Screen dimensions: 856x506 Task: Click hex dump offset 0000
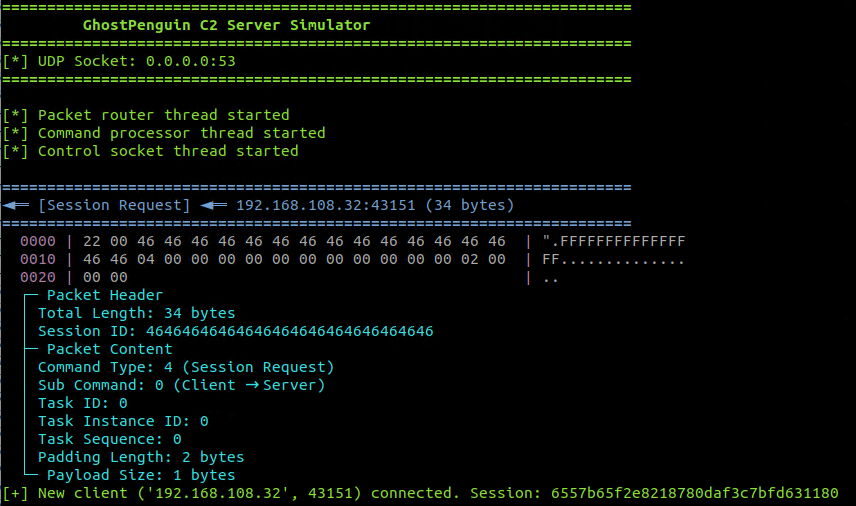click(38, 241)
